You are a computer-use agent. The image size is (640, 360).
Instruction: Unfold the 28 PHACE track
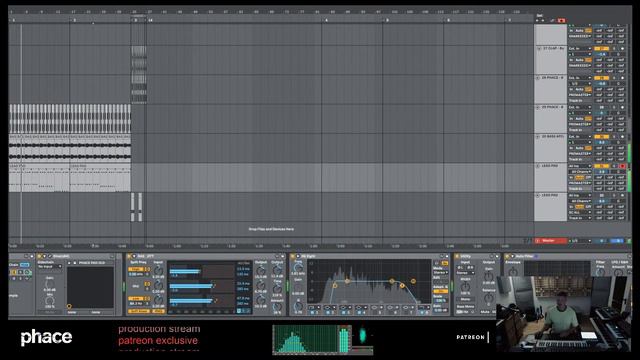click(538, 78)
